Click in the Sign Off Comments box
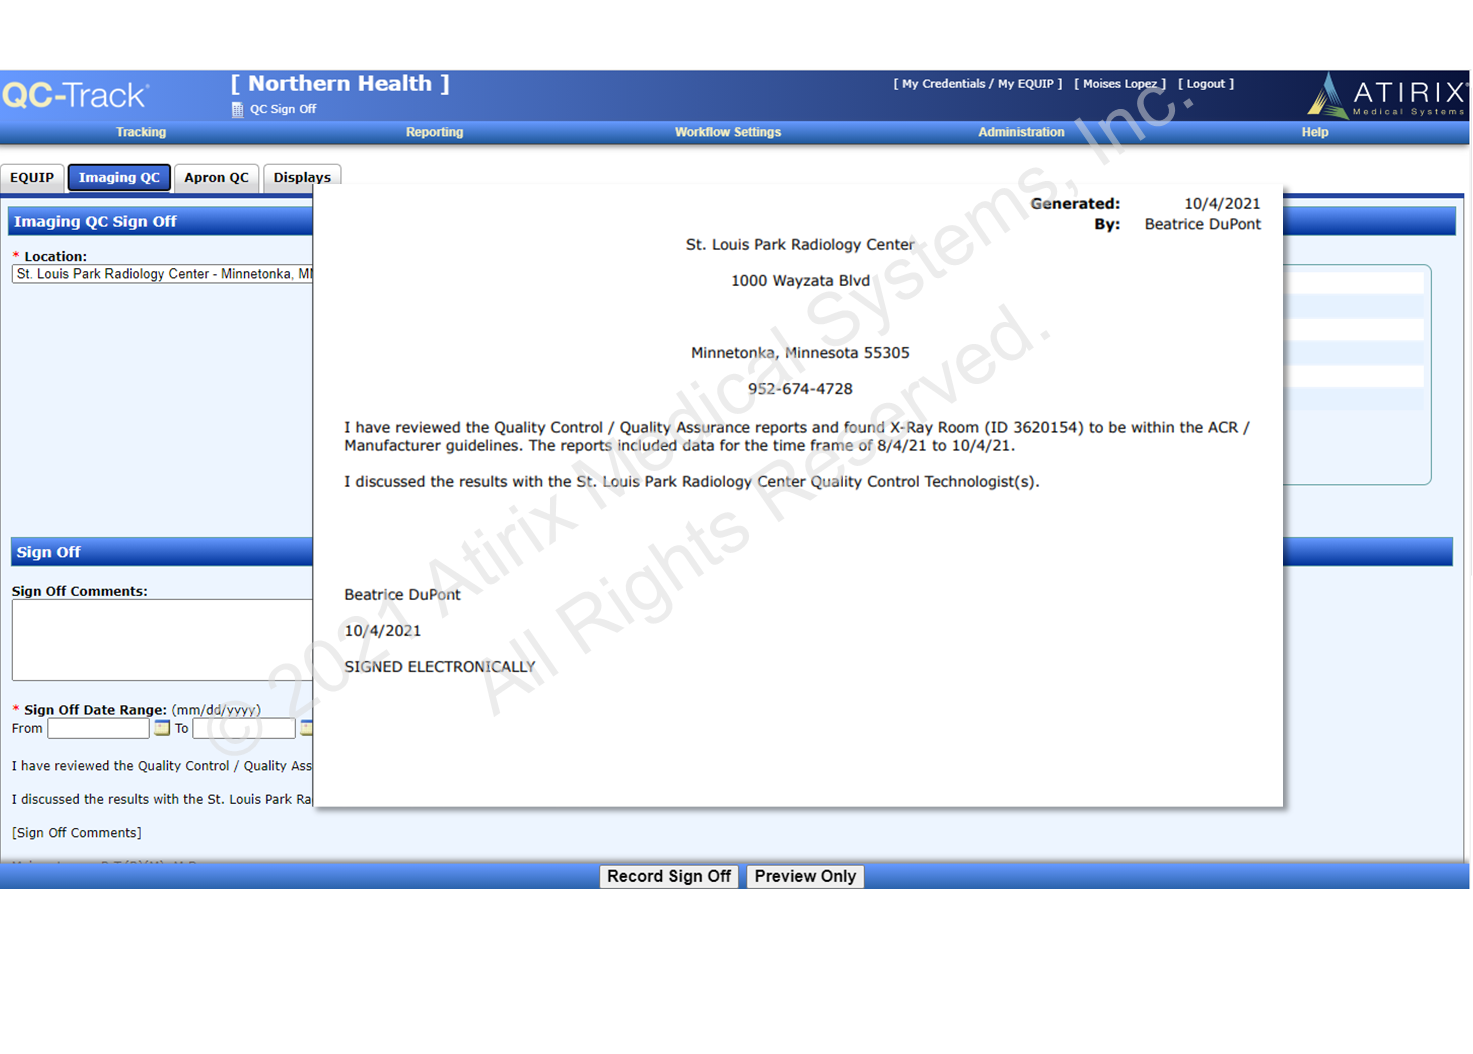The width and height of the screenshot is (1473, 1054). point(162,640)
